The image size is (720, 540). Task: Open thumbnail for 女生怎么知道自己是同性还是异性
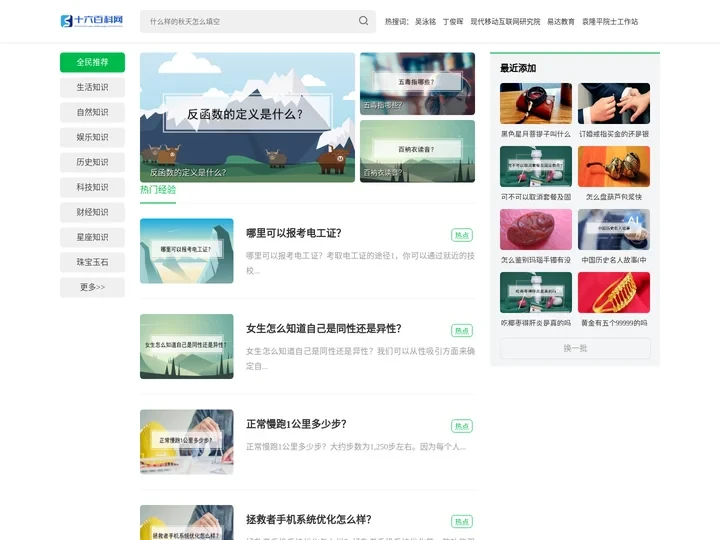[x=186, y=346]
